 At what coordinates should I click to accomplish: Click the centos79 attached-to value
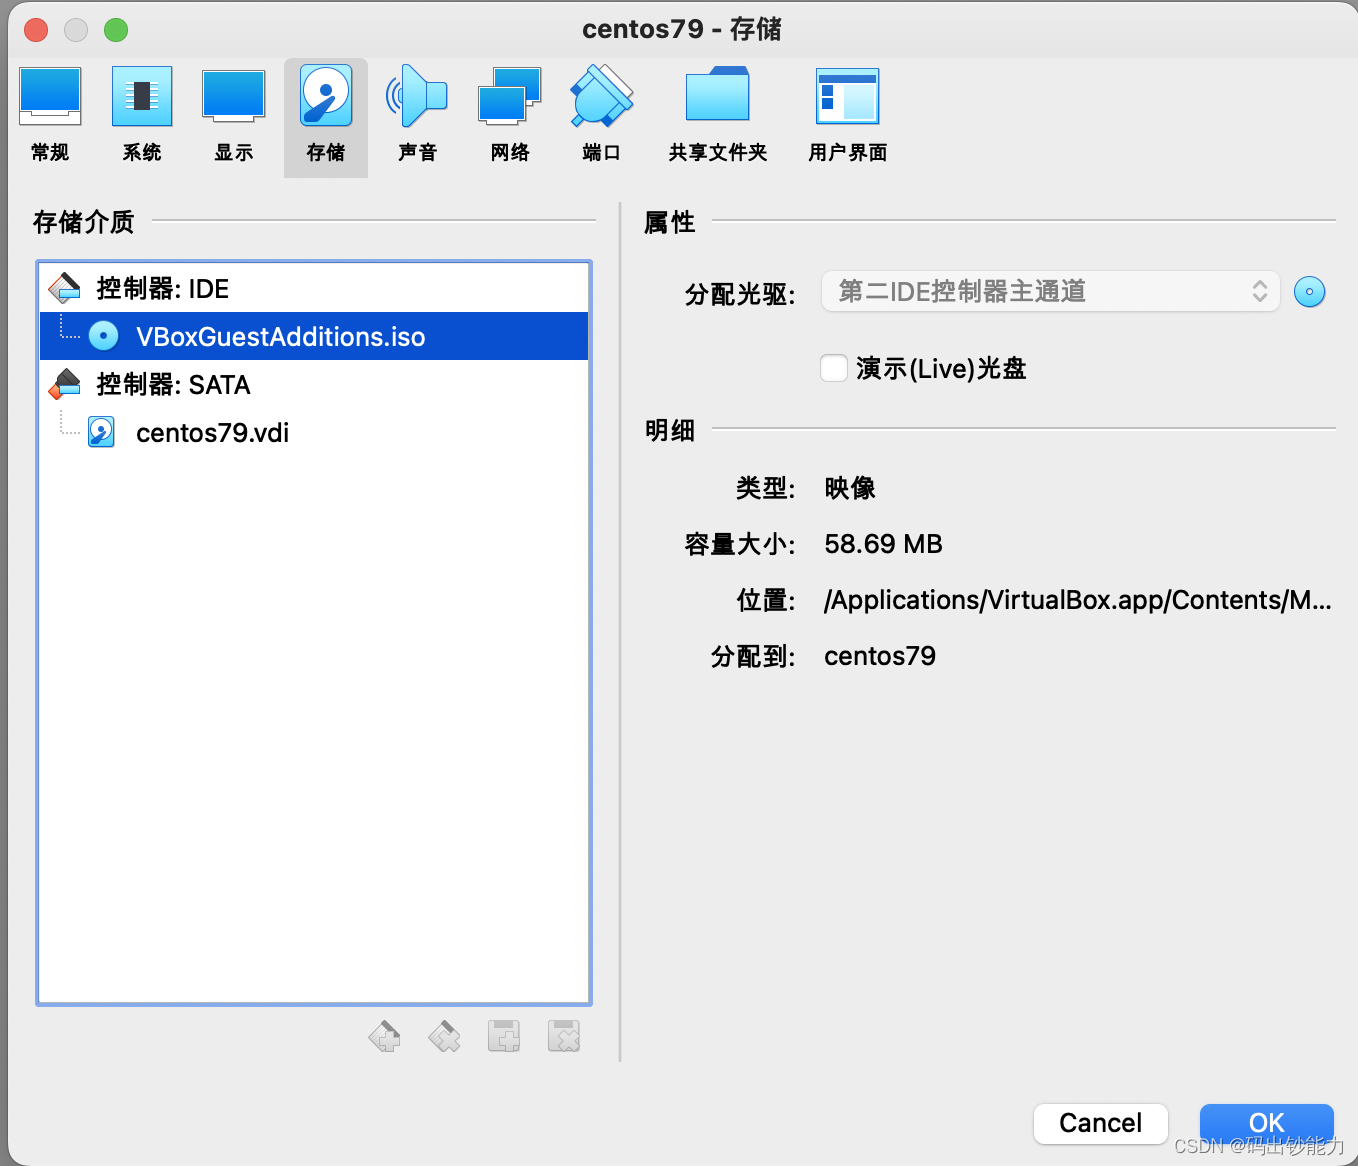[880, 656]
